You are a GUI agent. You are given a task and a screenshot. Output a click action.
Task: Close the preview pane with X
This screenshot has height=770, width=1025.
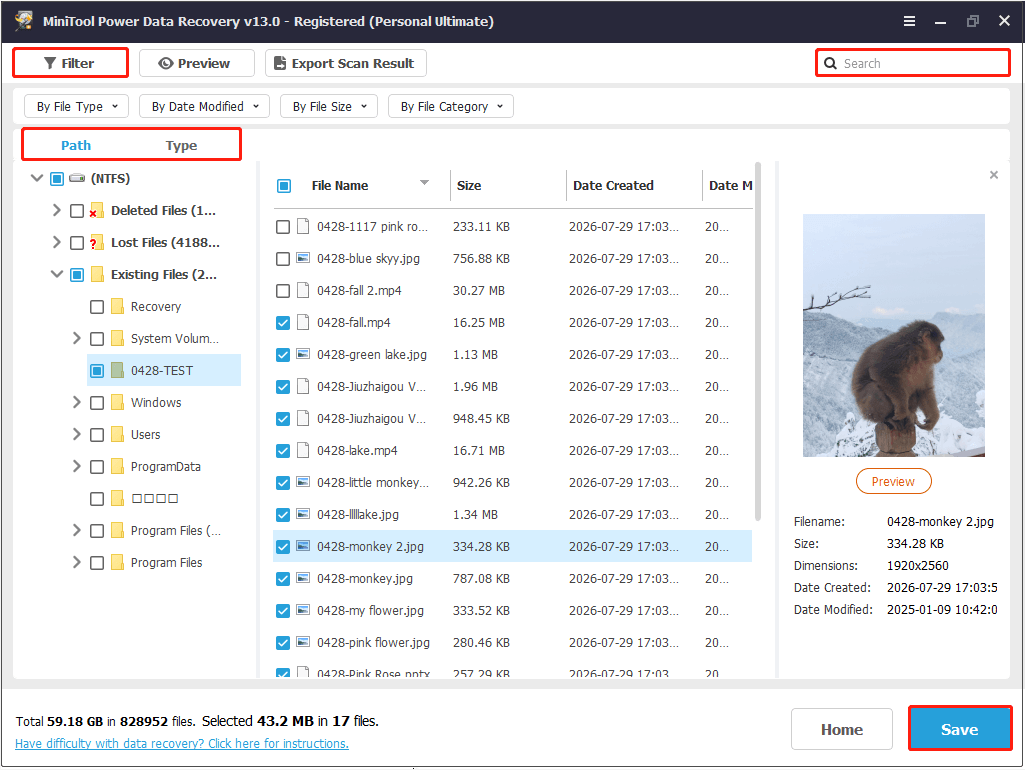click(x=994, y=175)
